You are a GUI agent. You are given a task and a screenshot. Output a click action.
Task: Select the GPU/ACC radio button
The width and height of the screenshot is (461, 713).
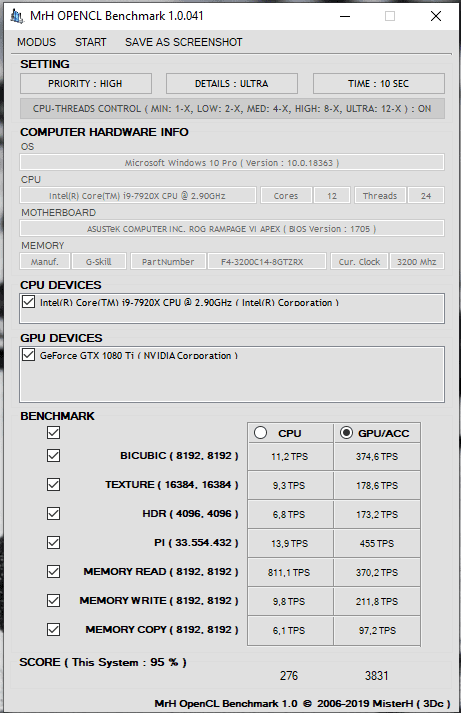click(x=346, y=432)
